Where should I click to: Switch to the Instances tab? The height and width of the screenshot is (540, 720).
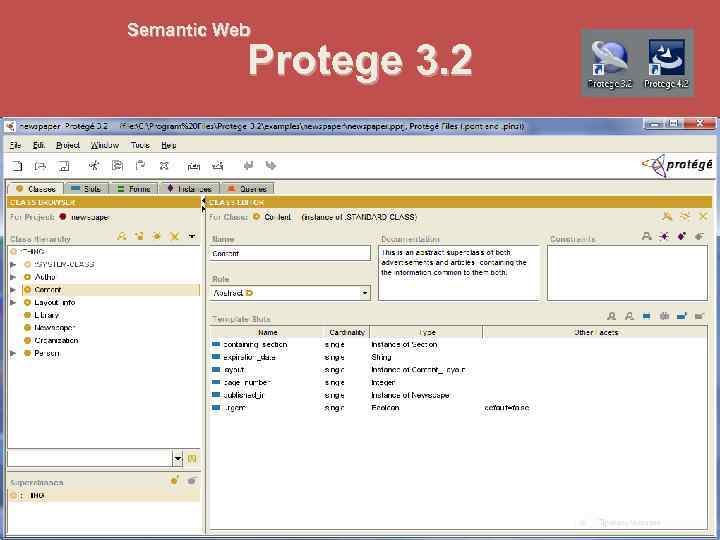click(x=190, y=189)
